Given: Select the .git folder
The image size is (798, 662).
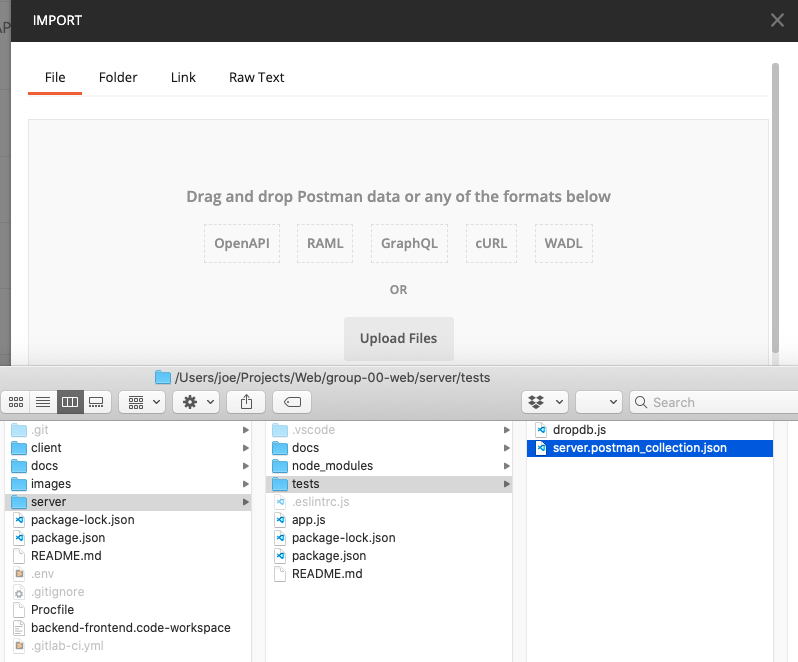Looking at the screenshot, I should coord(129,430).
